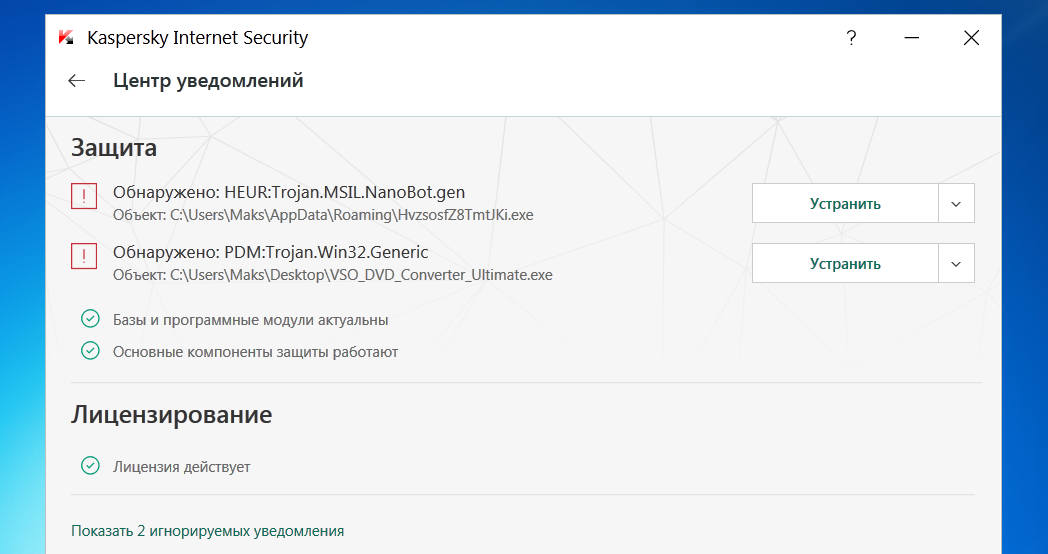Expand dropdown arrow for NanoBot threat actions
Screen dimensions: 1048x554
[x=956, y=203]
